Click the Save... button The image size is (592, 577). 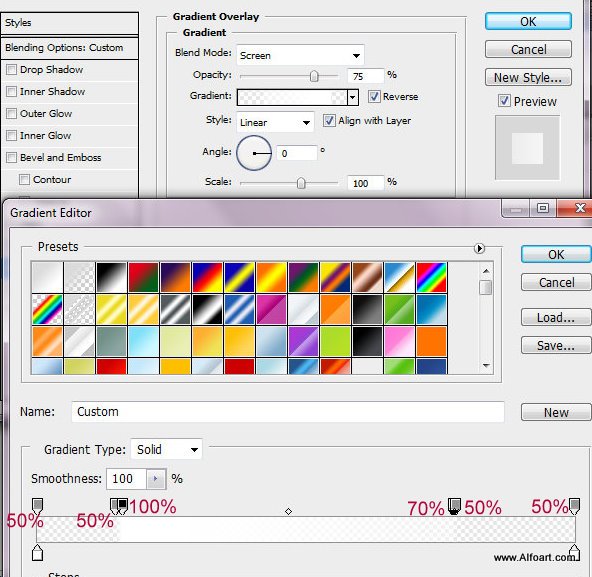click(556, 345)
